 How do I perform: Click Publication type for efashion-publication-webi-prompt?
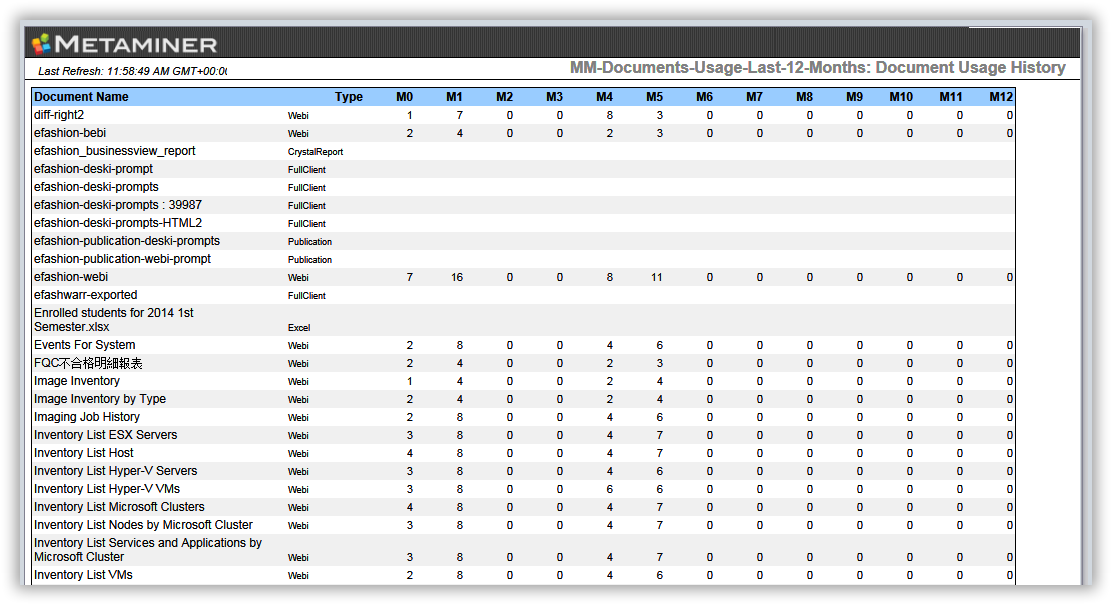310,260
